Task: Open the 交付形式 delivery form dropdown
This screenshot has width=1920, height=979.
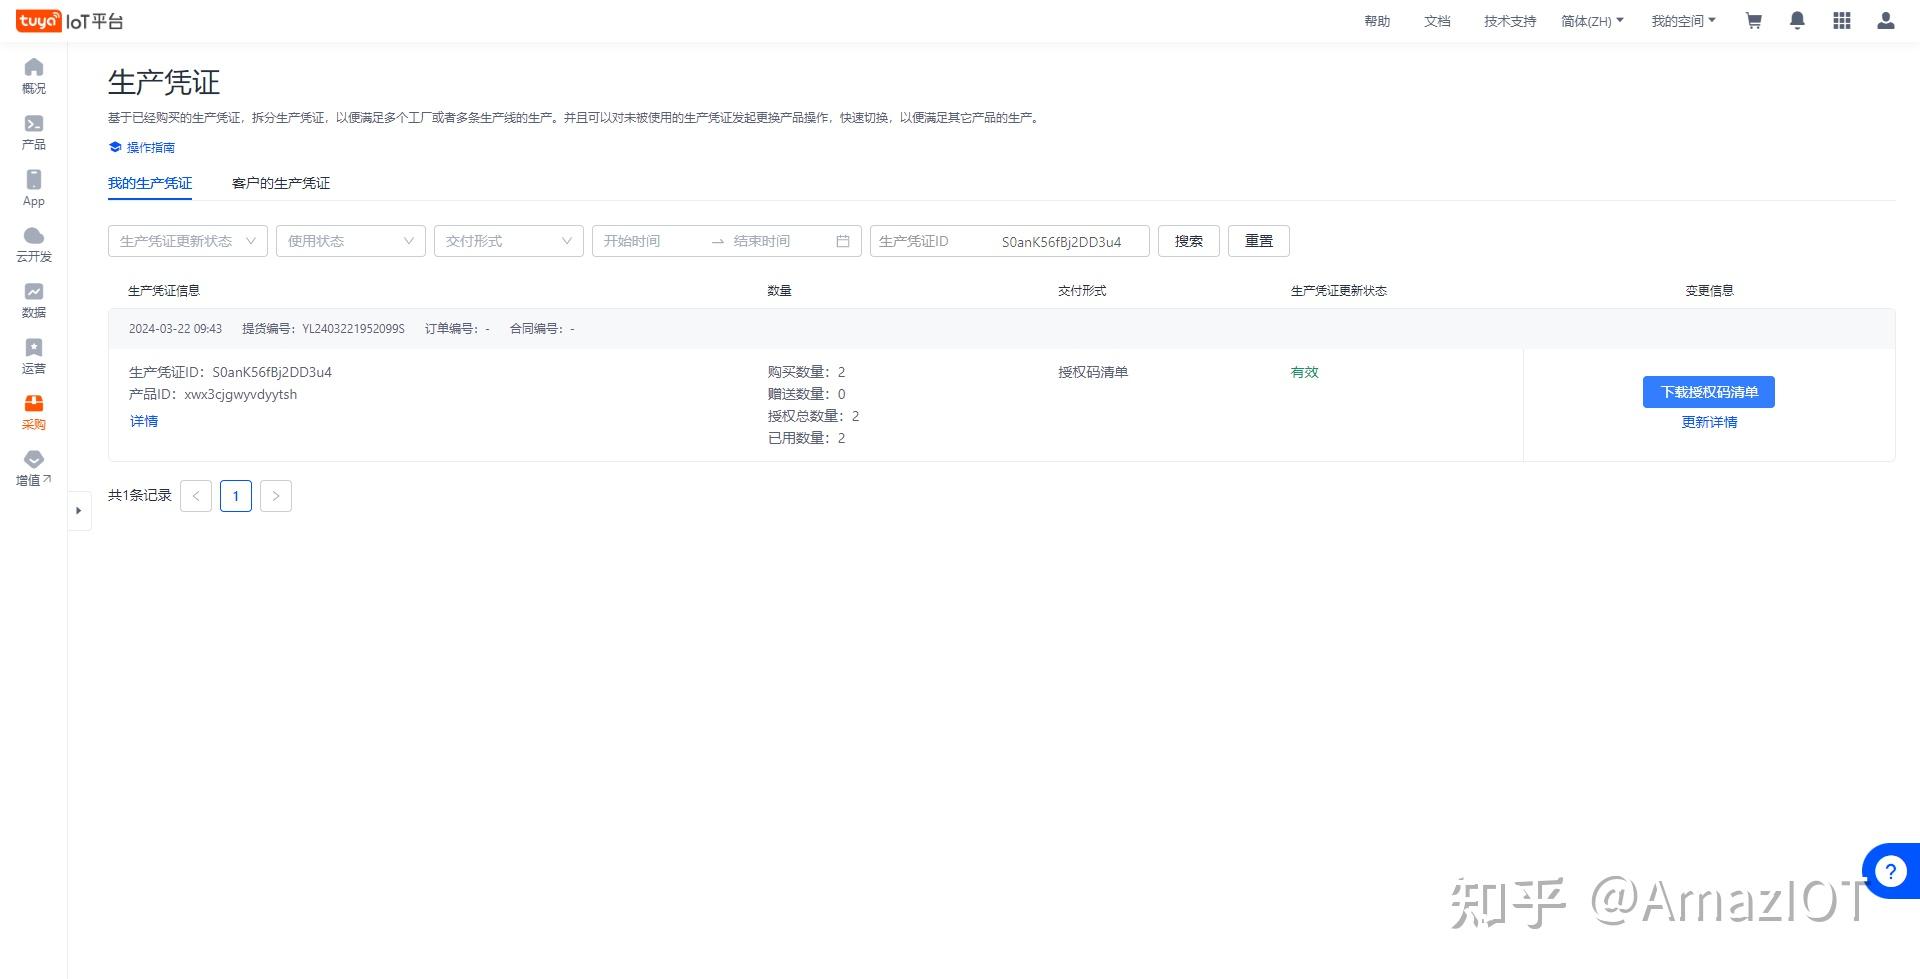Action: (508, 241)
